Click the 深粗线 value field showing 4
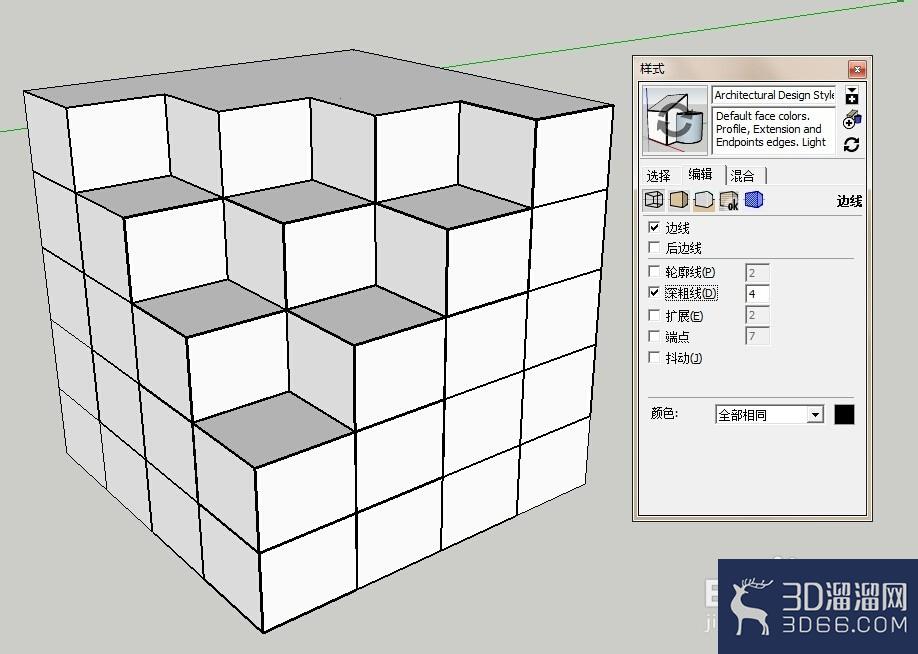The width and height of the screenshot is (918, 654). 757,293
